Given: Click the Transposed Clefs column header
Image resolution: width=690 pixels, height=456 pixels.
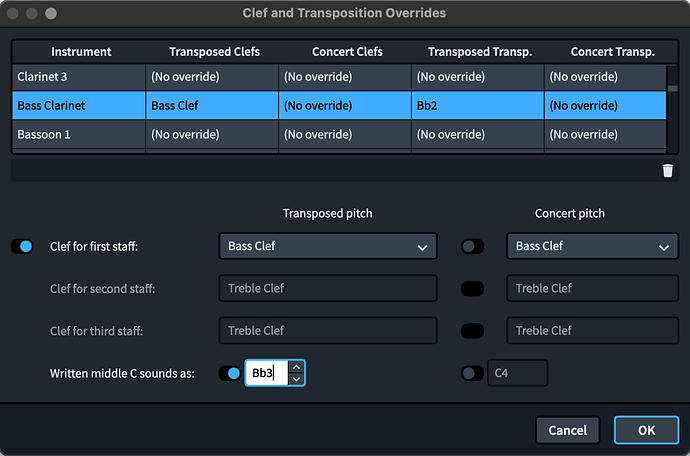Looking at the screenshot, I should click(211, 51).
